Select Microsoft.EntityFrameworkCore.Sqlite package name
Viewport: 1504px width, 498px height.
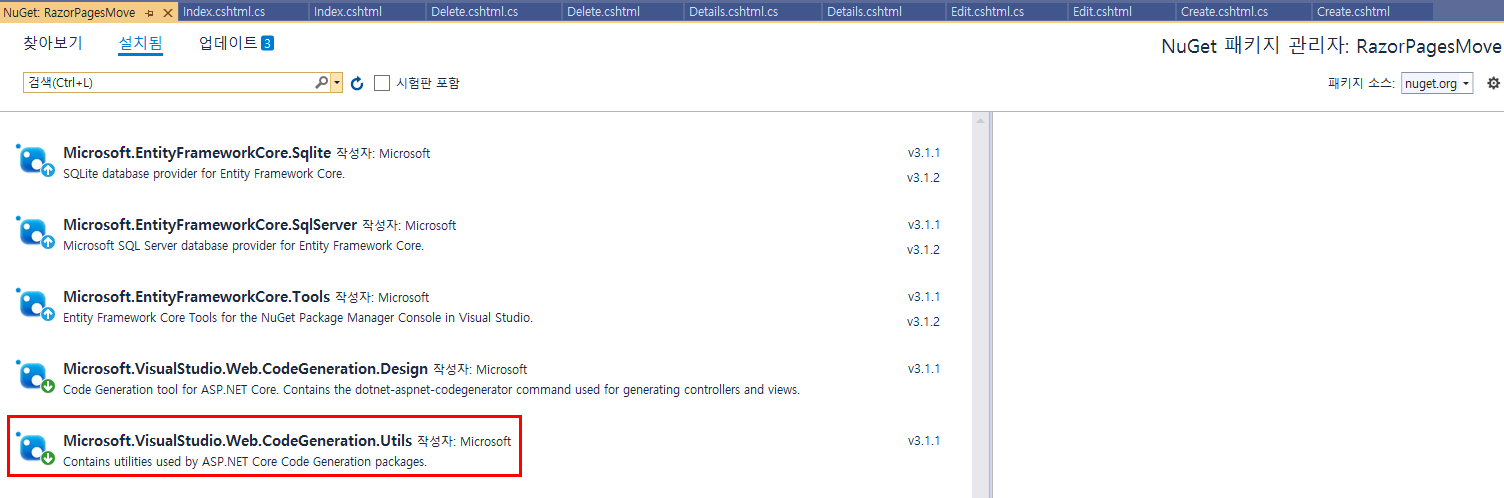coord(197,153)
